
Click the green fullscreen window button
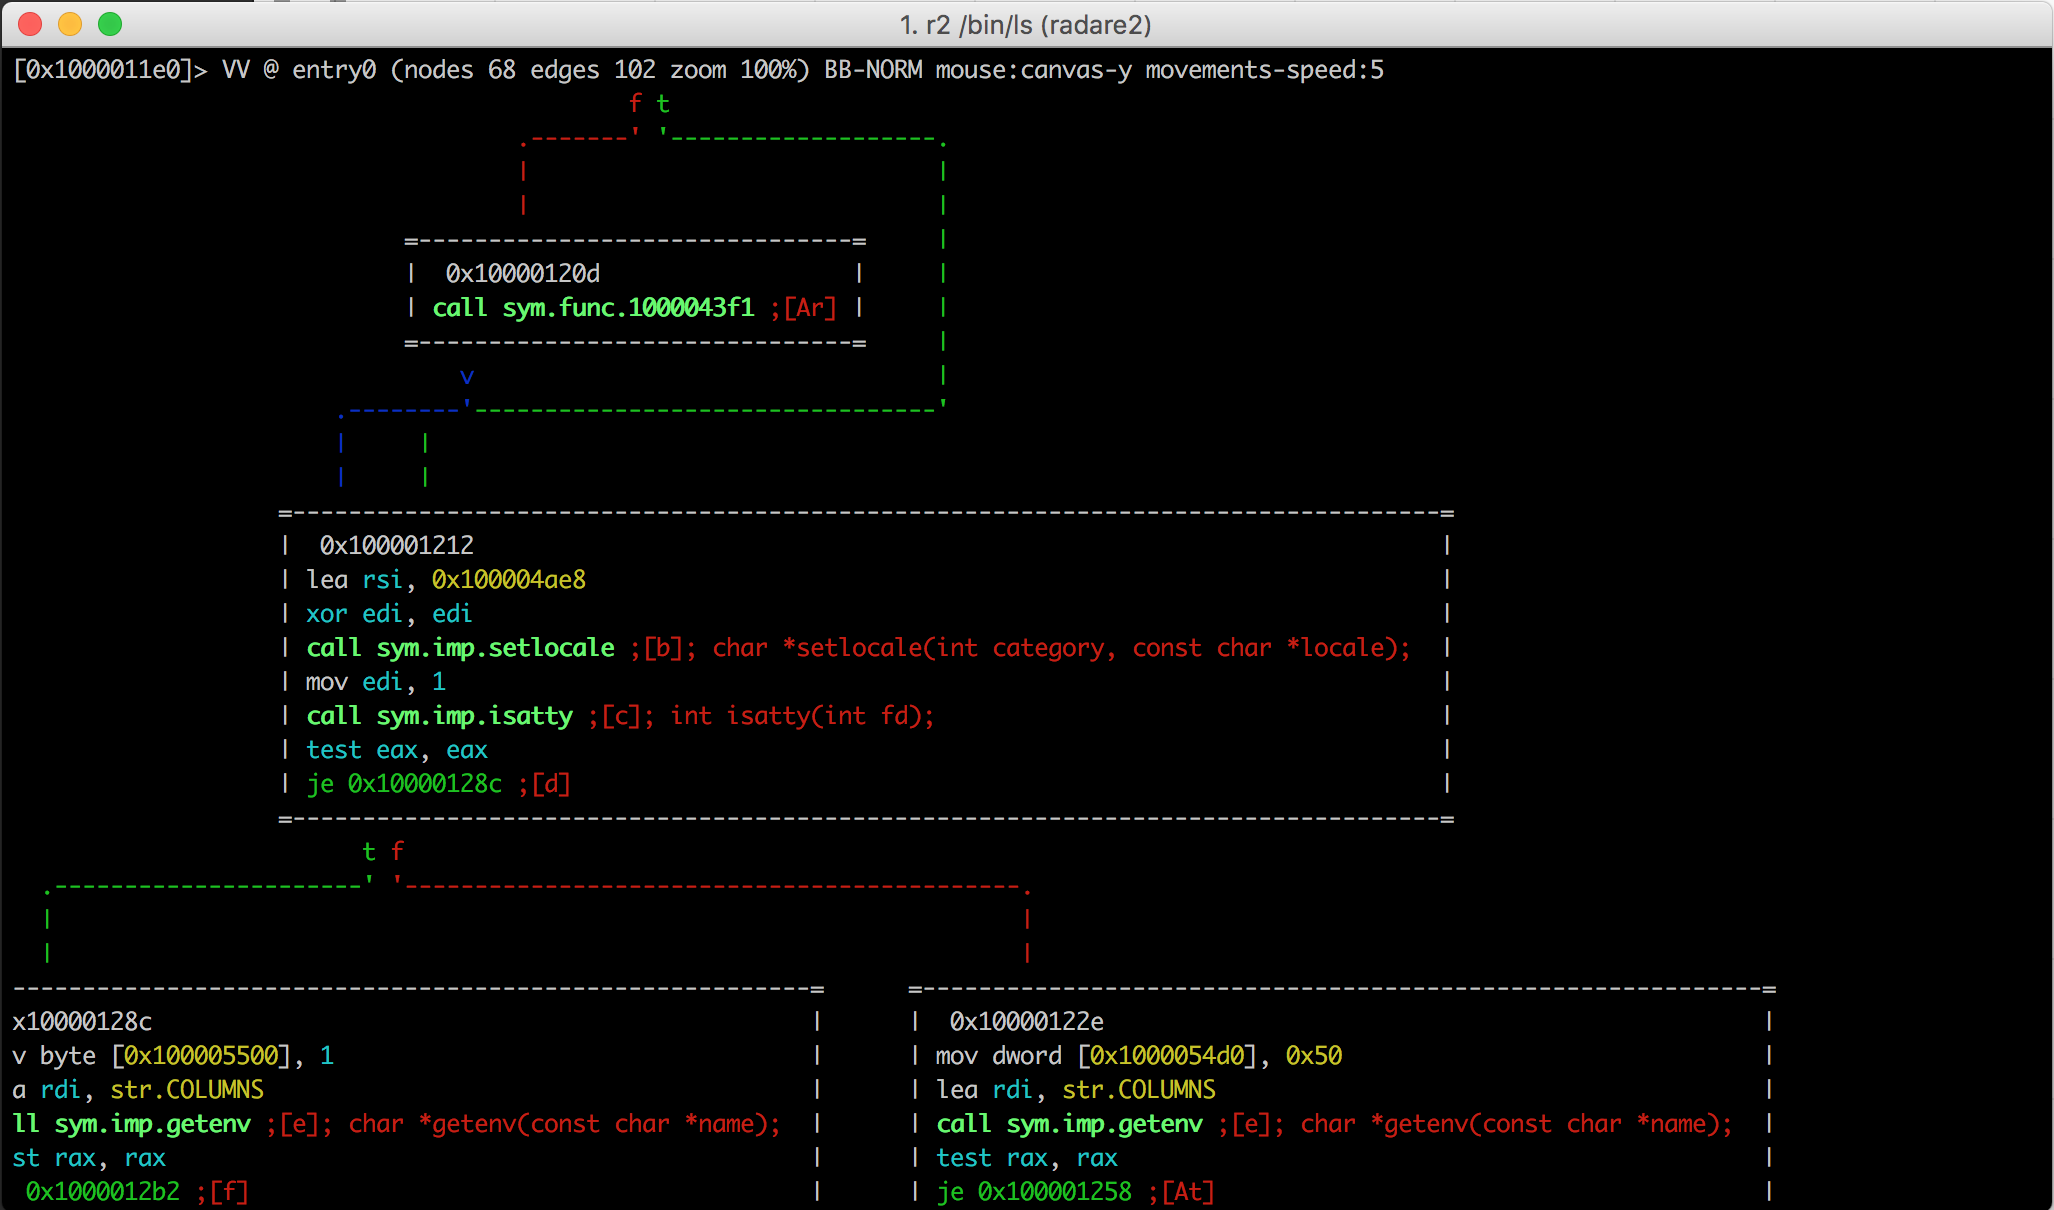(x=110, y=24)
